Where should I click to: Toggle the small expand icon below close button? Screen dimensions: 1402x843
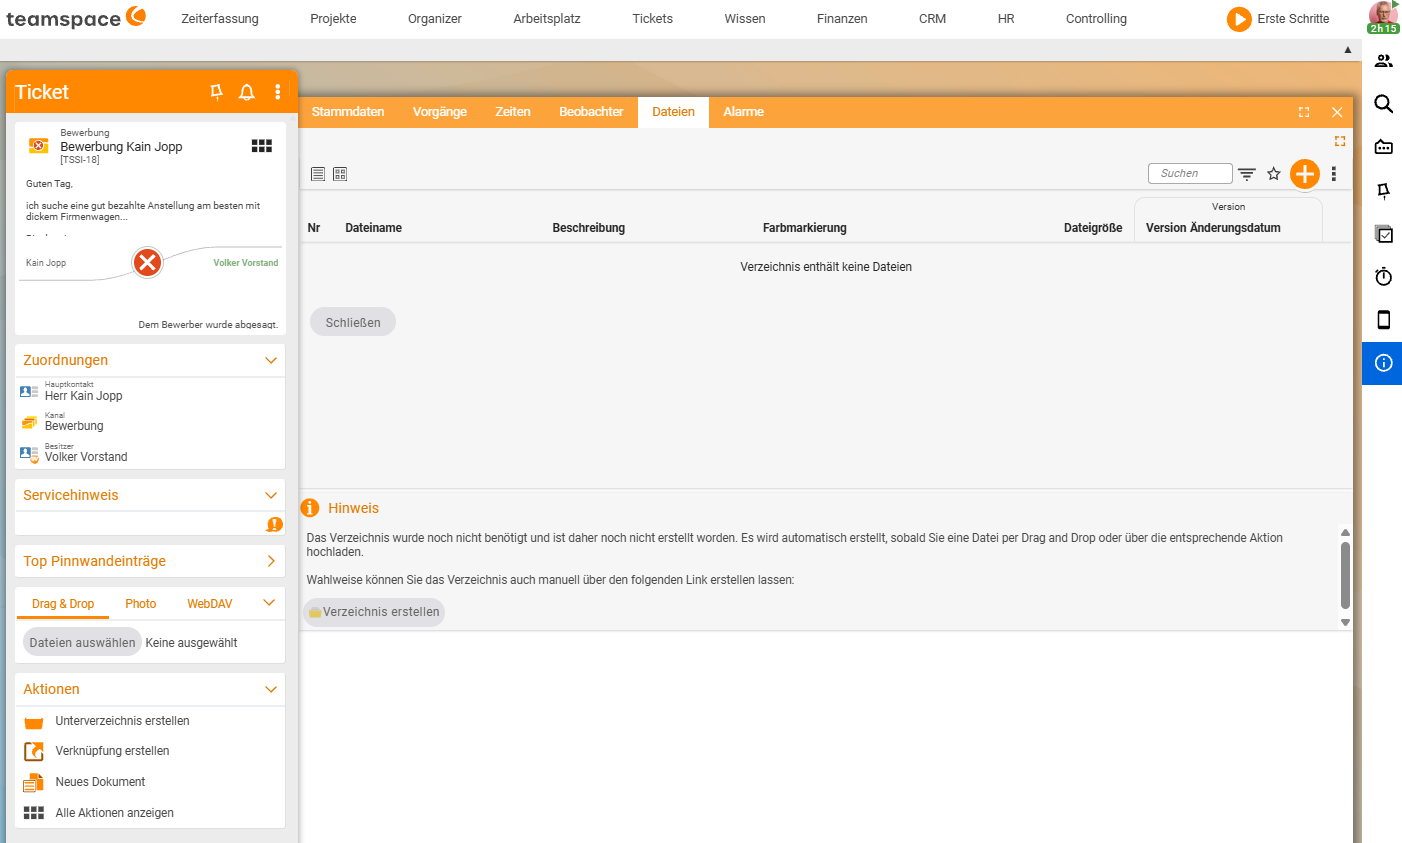pyautogui.click(x=1340, y=141)
